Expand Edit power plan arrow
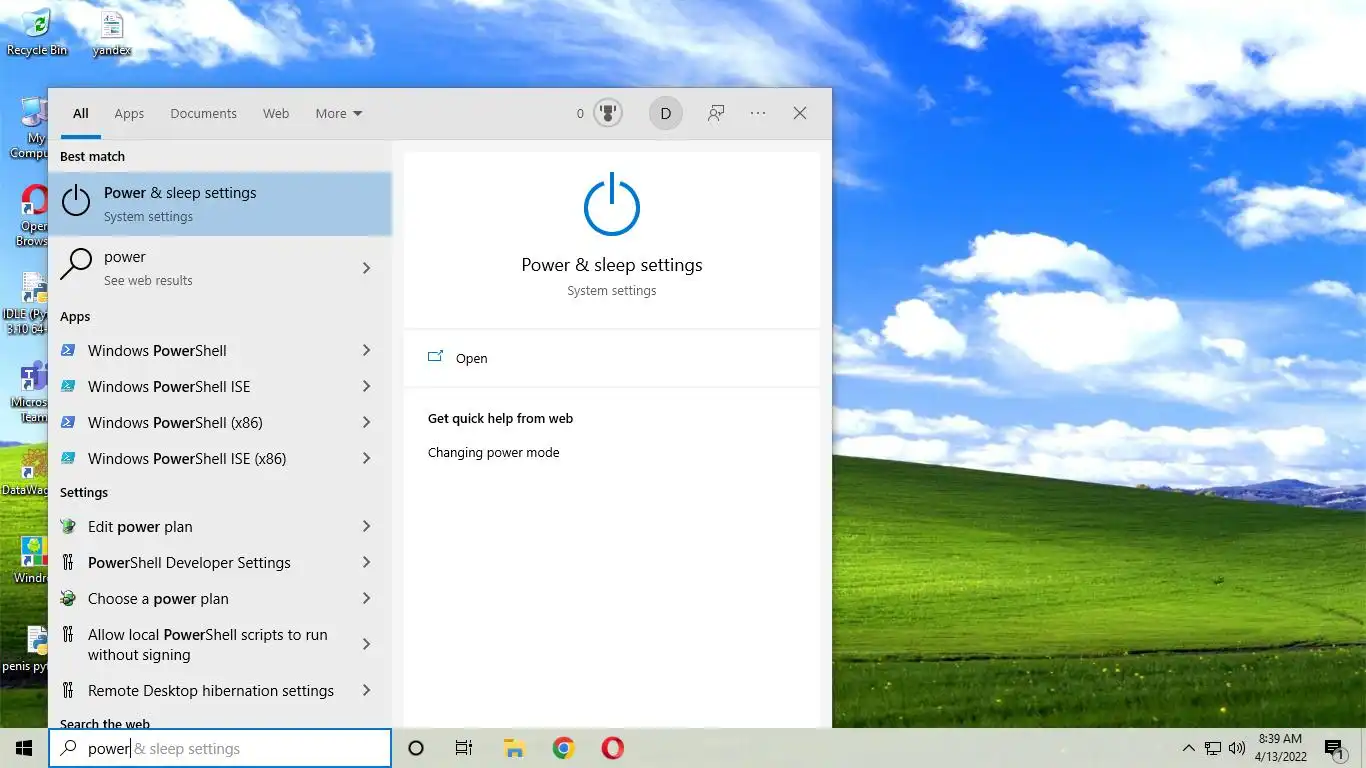Screen dimensions: 1366x768 pyautogui.click(x=366, y=526)
